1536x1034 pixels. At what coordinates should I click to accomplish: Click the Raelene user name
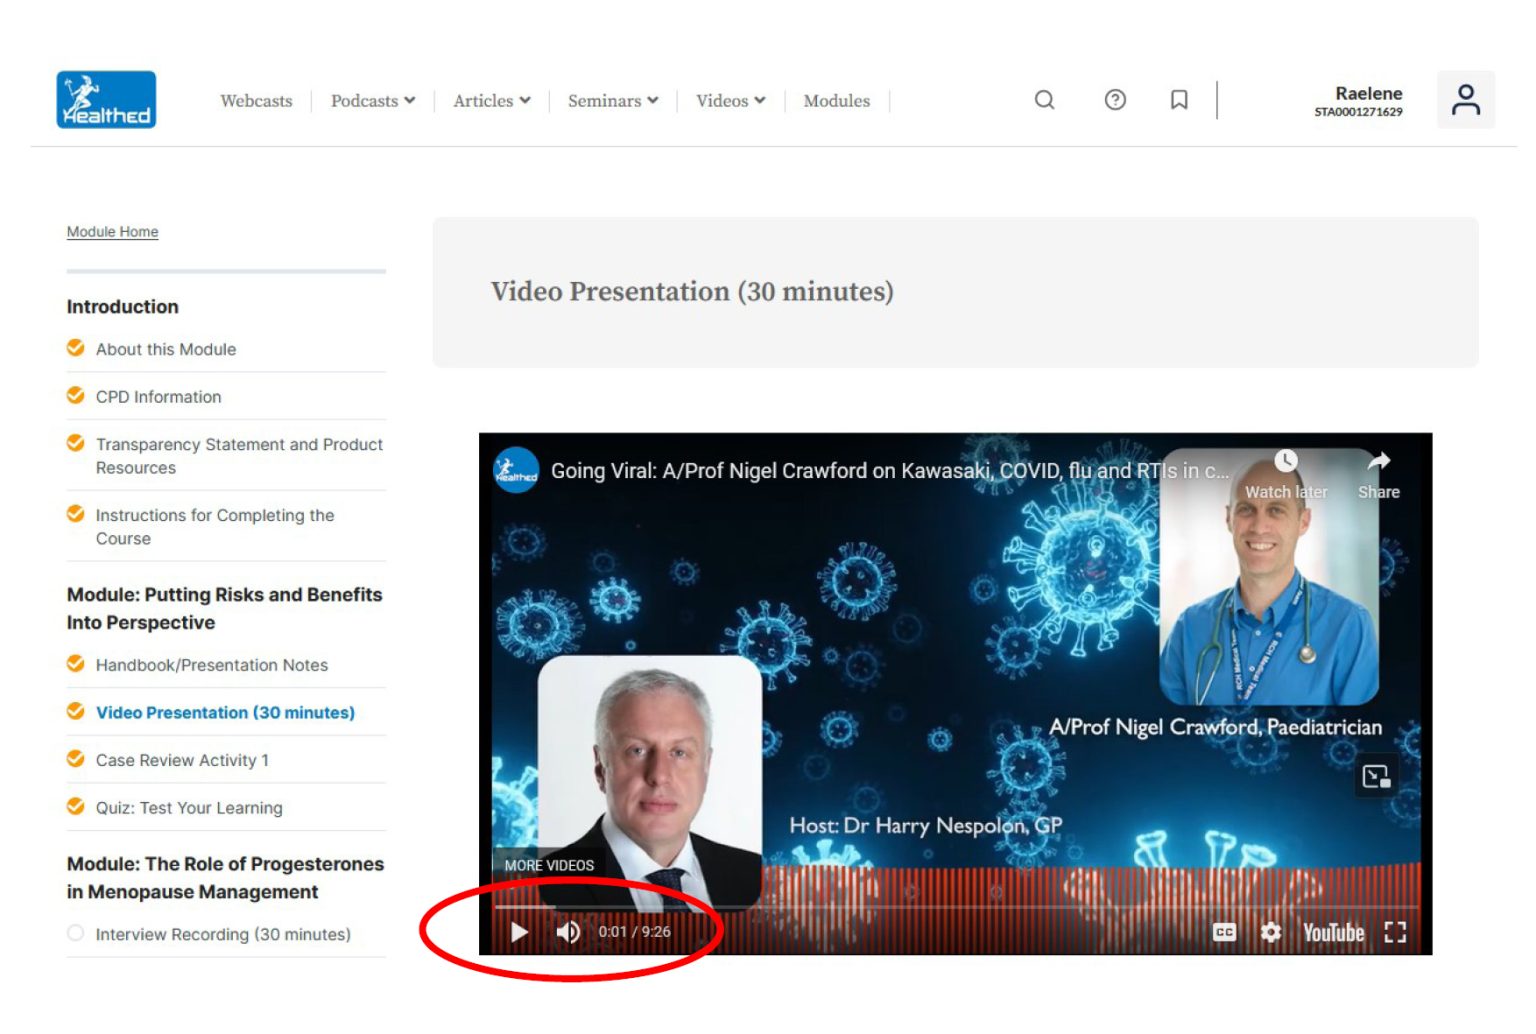(x=1369, y=93)
